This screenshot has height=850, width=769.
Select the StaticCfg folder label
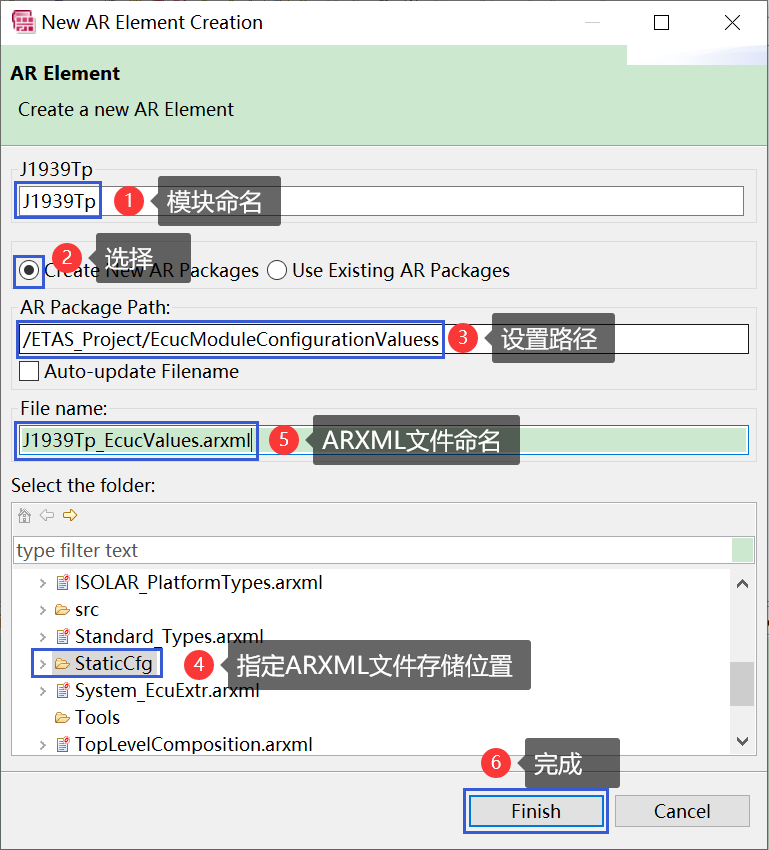(x=114, y=664)
